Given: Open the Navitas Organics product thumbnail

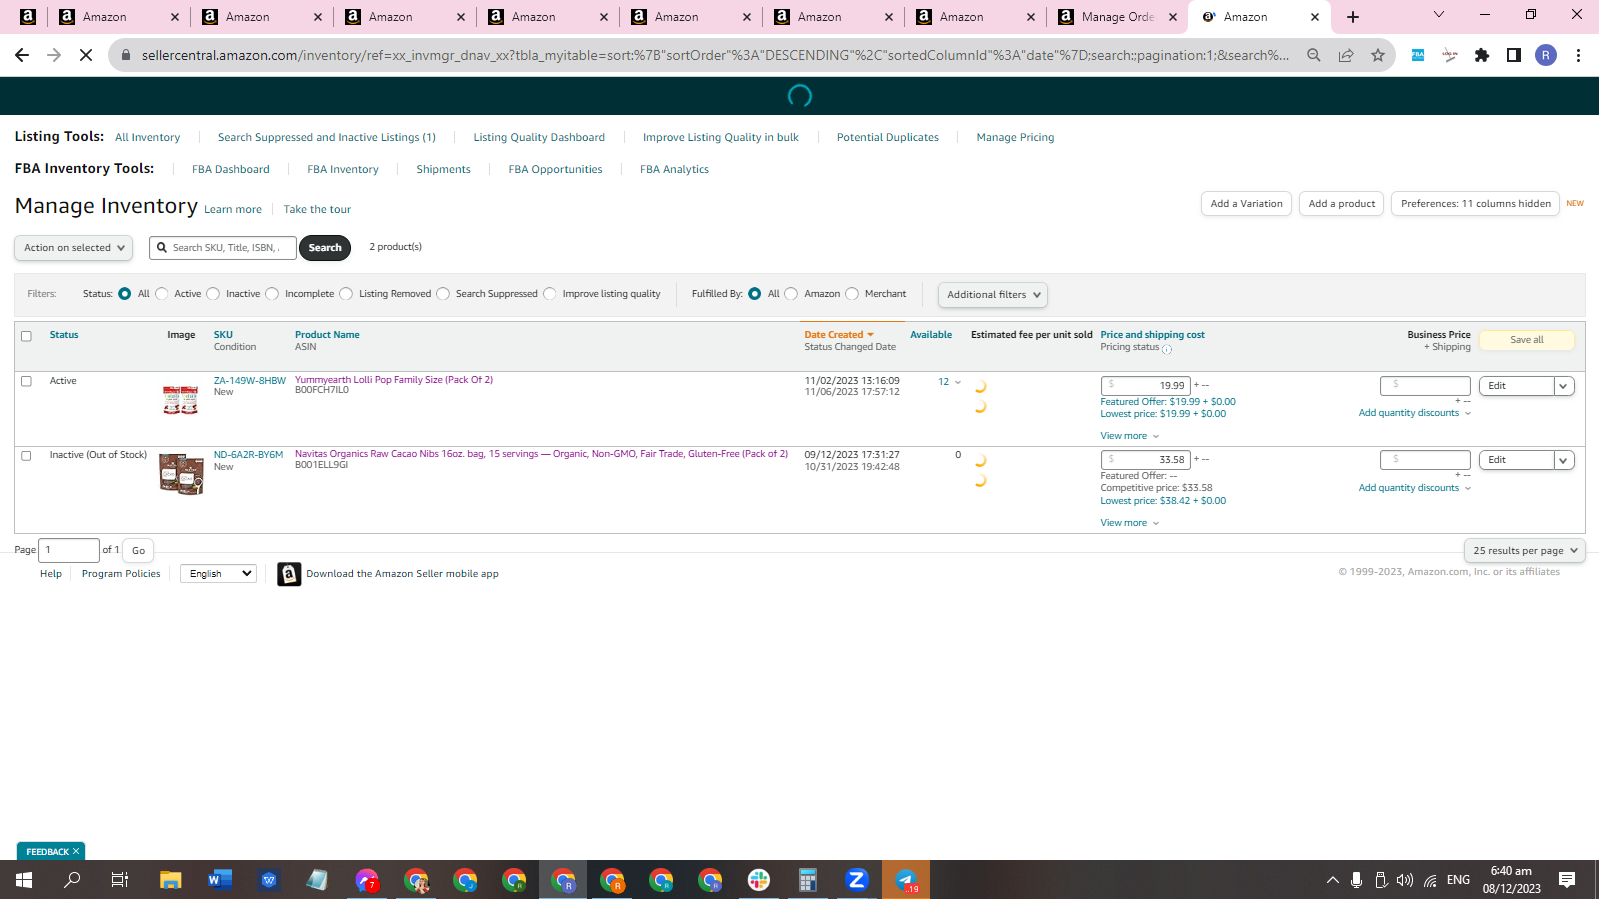Looking at the screenshot, I should pyautogui.click(x=181, y=474).
